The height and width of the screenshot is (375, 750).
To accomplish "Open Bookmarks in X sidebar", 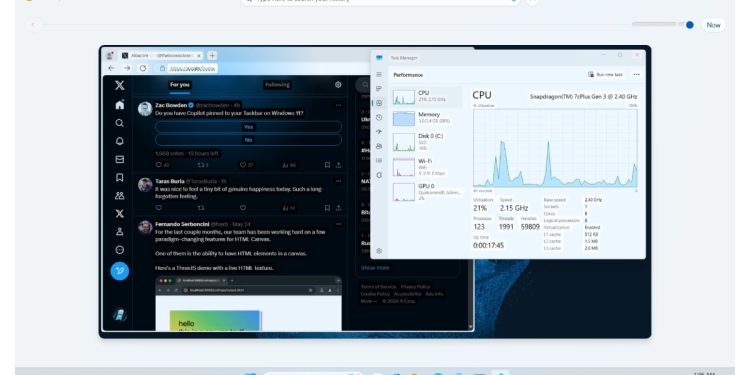I will 120,177.
